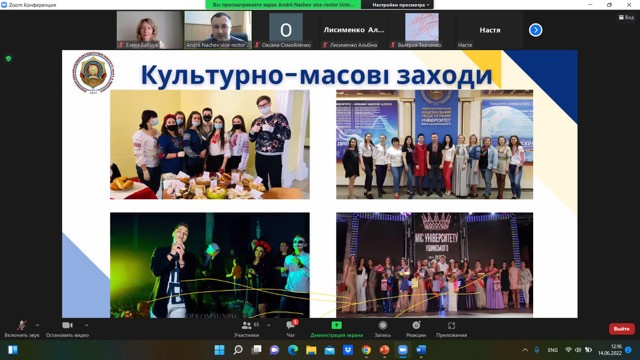Expand audio options arrow beside microphone
Image resolution: width=640 pixels, height=360 pixels.
38,325
